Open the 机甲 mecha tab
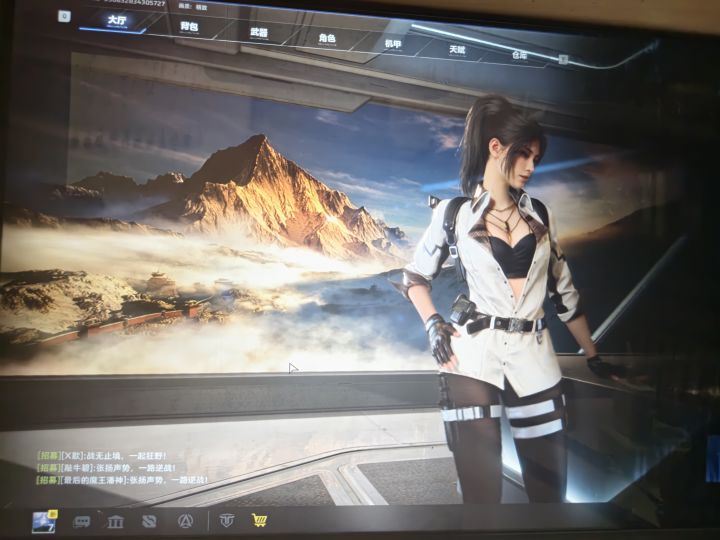The width and height of the screenshot is (720, 540). pos(393,44)
